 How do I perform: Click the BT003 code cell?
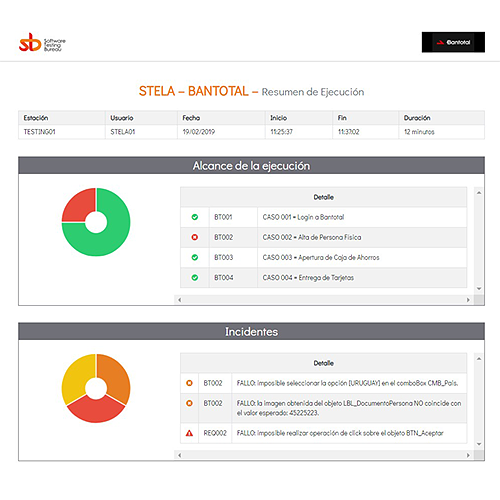(x=233, y=257)
